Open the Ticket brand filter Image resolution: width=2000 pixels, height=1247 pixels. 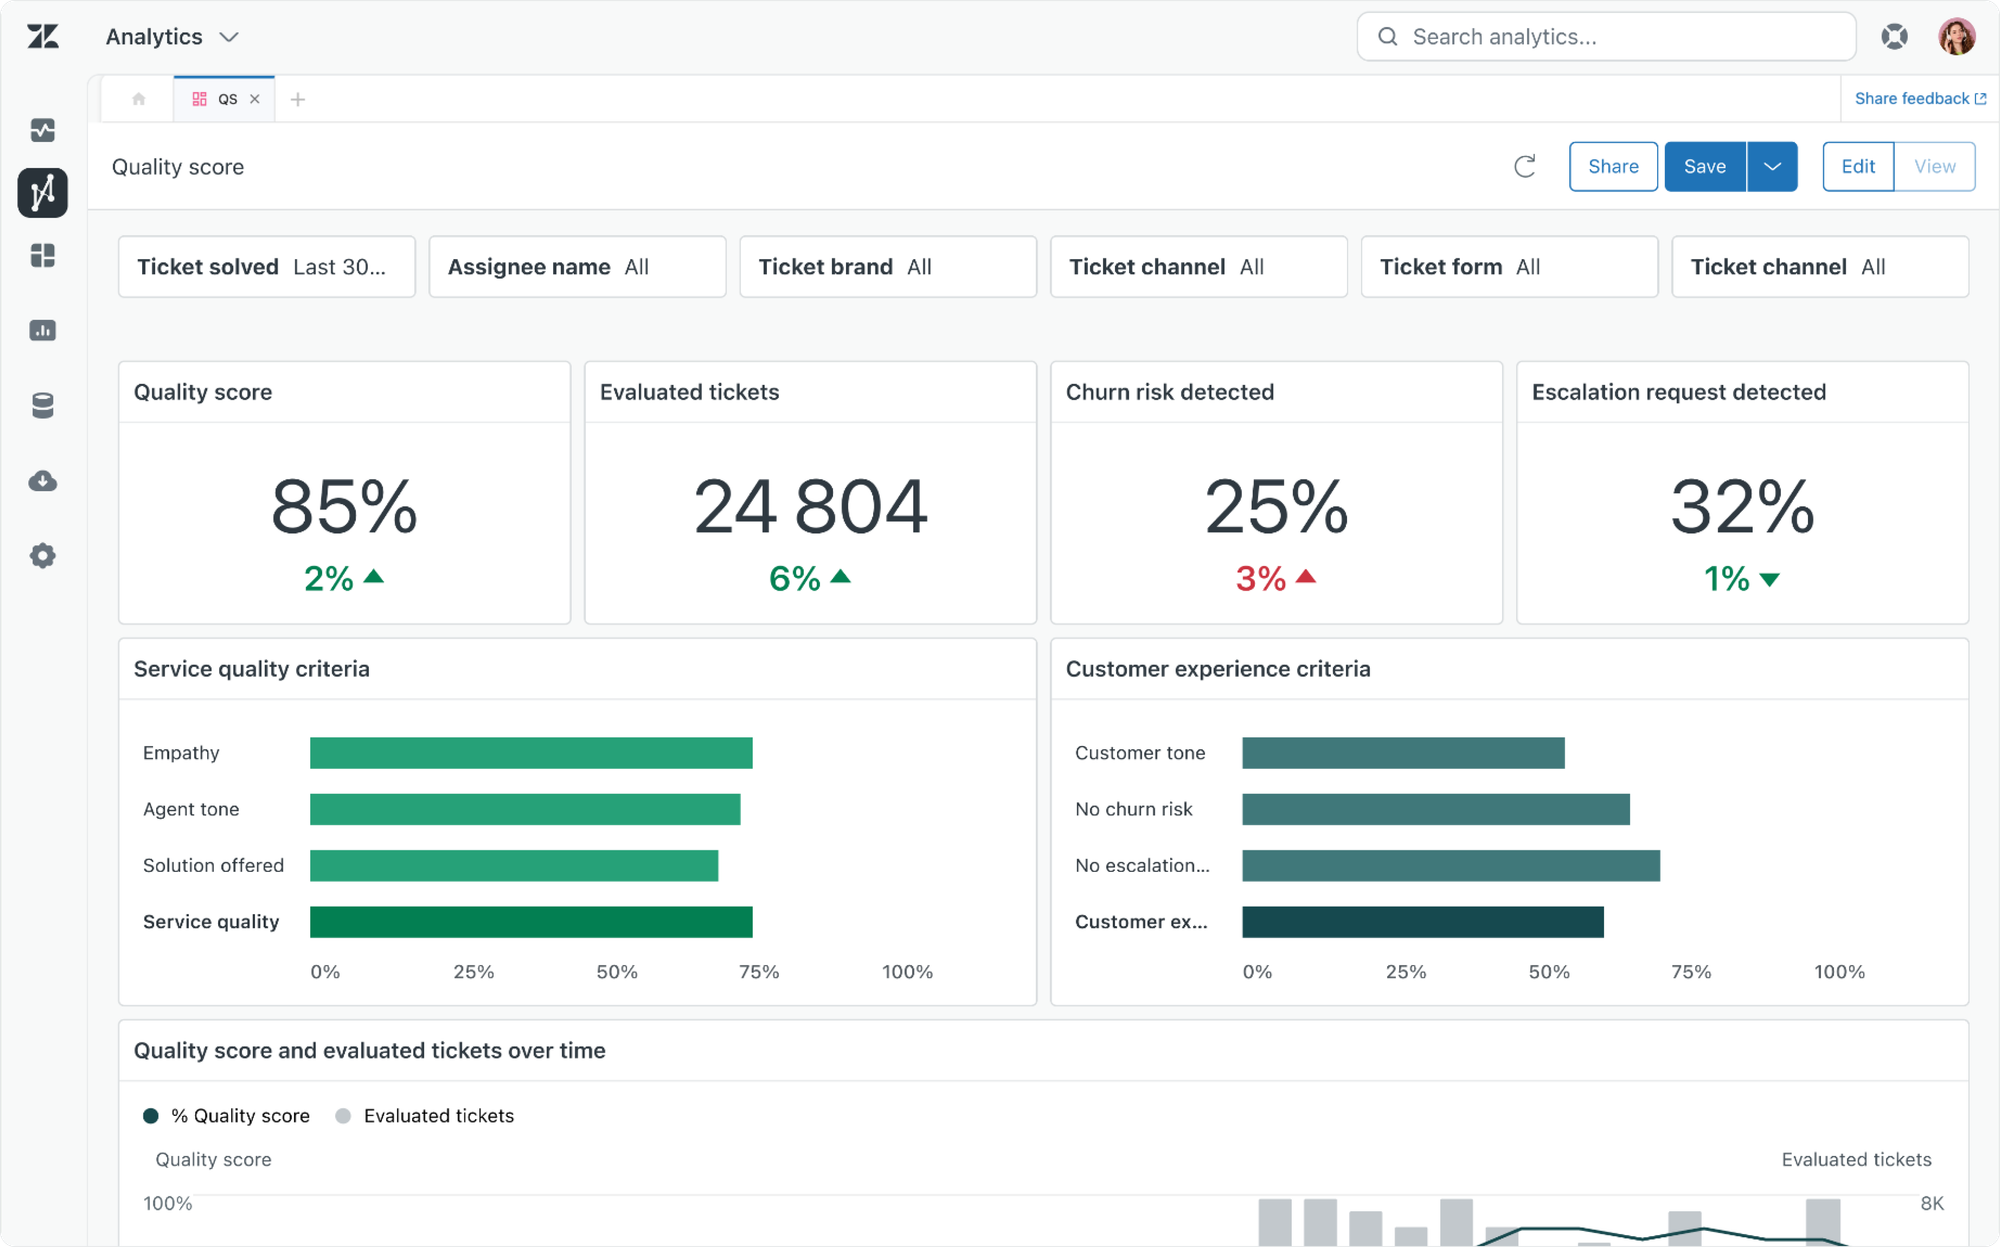coord(888,267)
